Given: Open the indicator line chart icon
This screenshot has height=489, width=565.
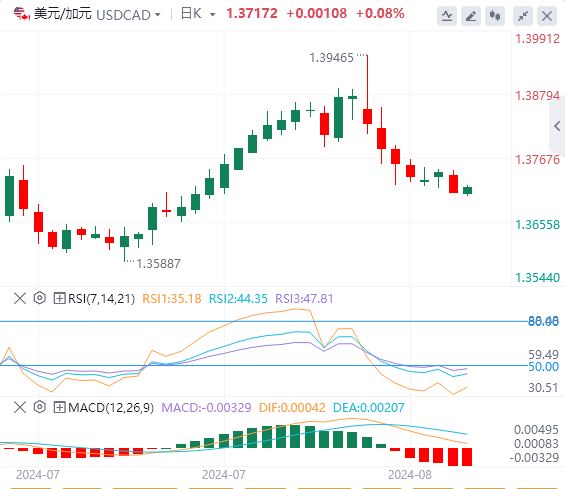Looking at the screenshot, I should (x=447, y=16).
